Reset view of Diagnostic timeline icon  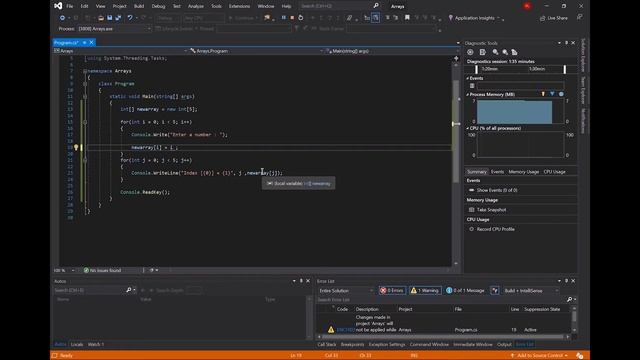tap(514, 52)
